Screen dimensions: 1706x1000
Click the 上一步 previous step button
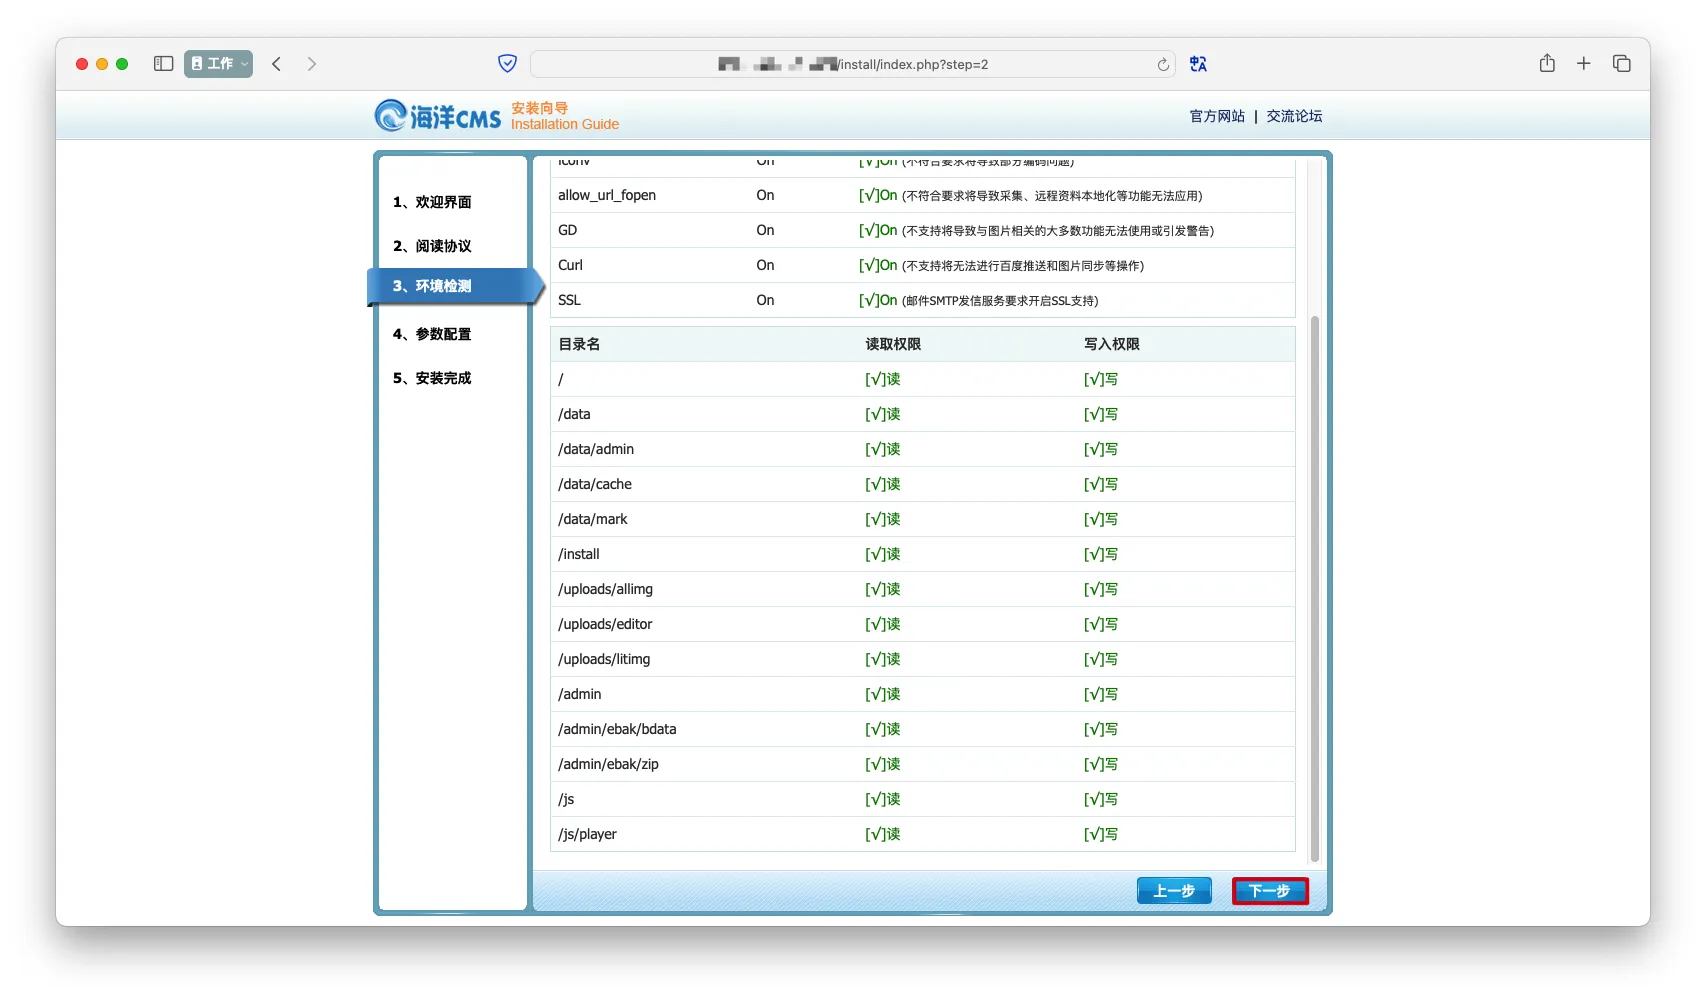(x=1174, y=891)
